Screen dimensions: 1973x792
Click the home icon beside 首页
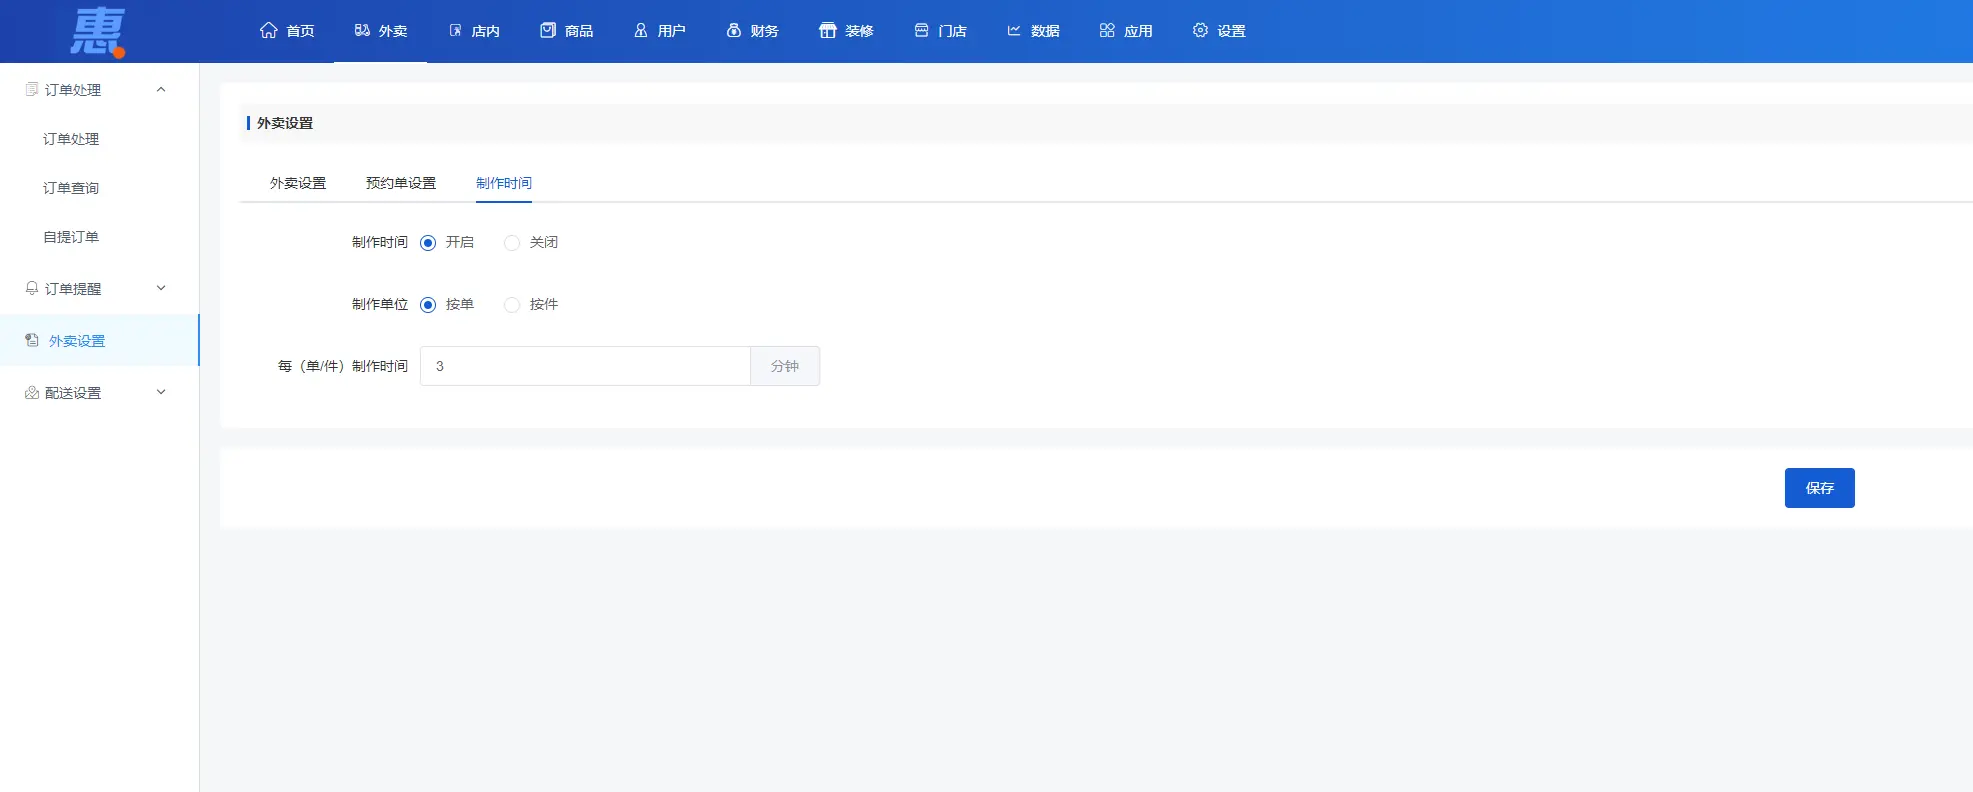pos(269,30)
